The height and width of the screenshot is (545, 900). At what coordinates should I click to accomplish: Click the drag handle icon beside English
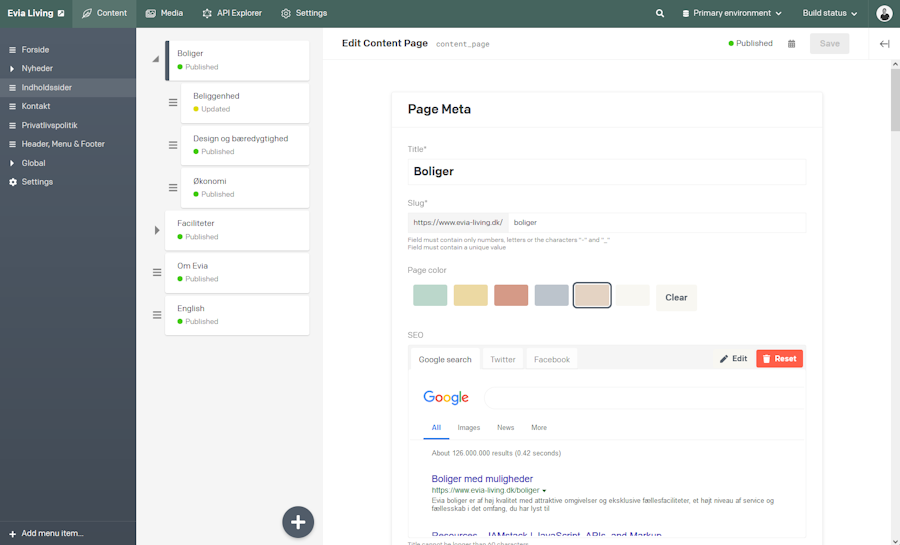tap(157, 315)
